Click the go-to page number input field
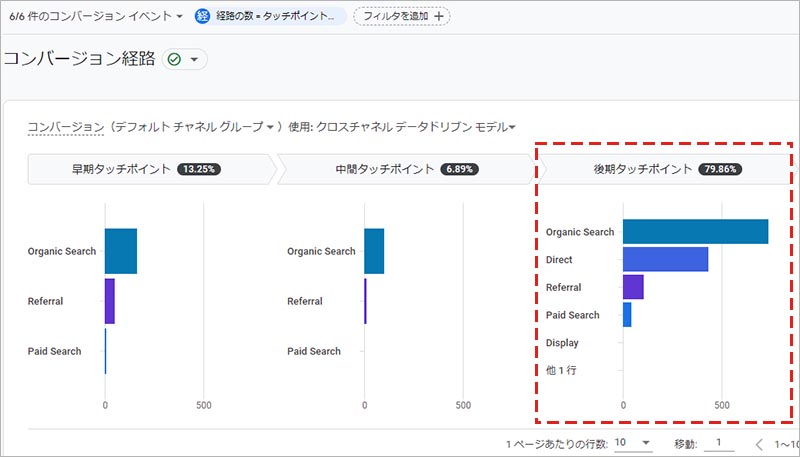The height and width of the screenshot is (457, 800). pyautogui.click(x=716, y=442)
